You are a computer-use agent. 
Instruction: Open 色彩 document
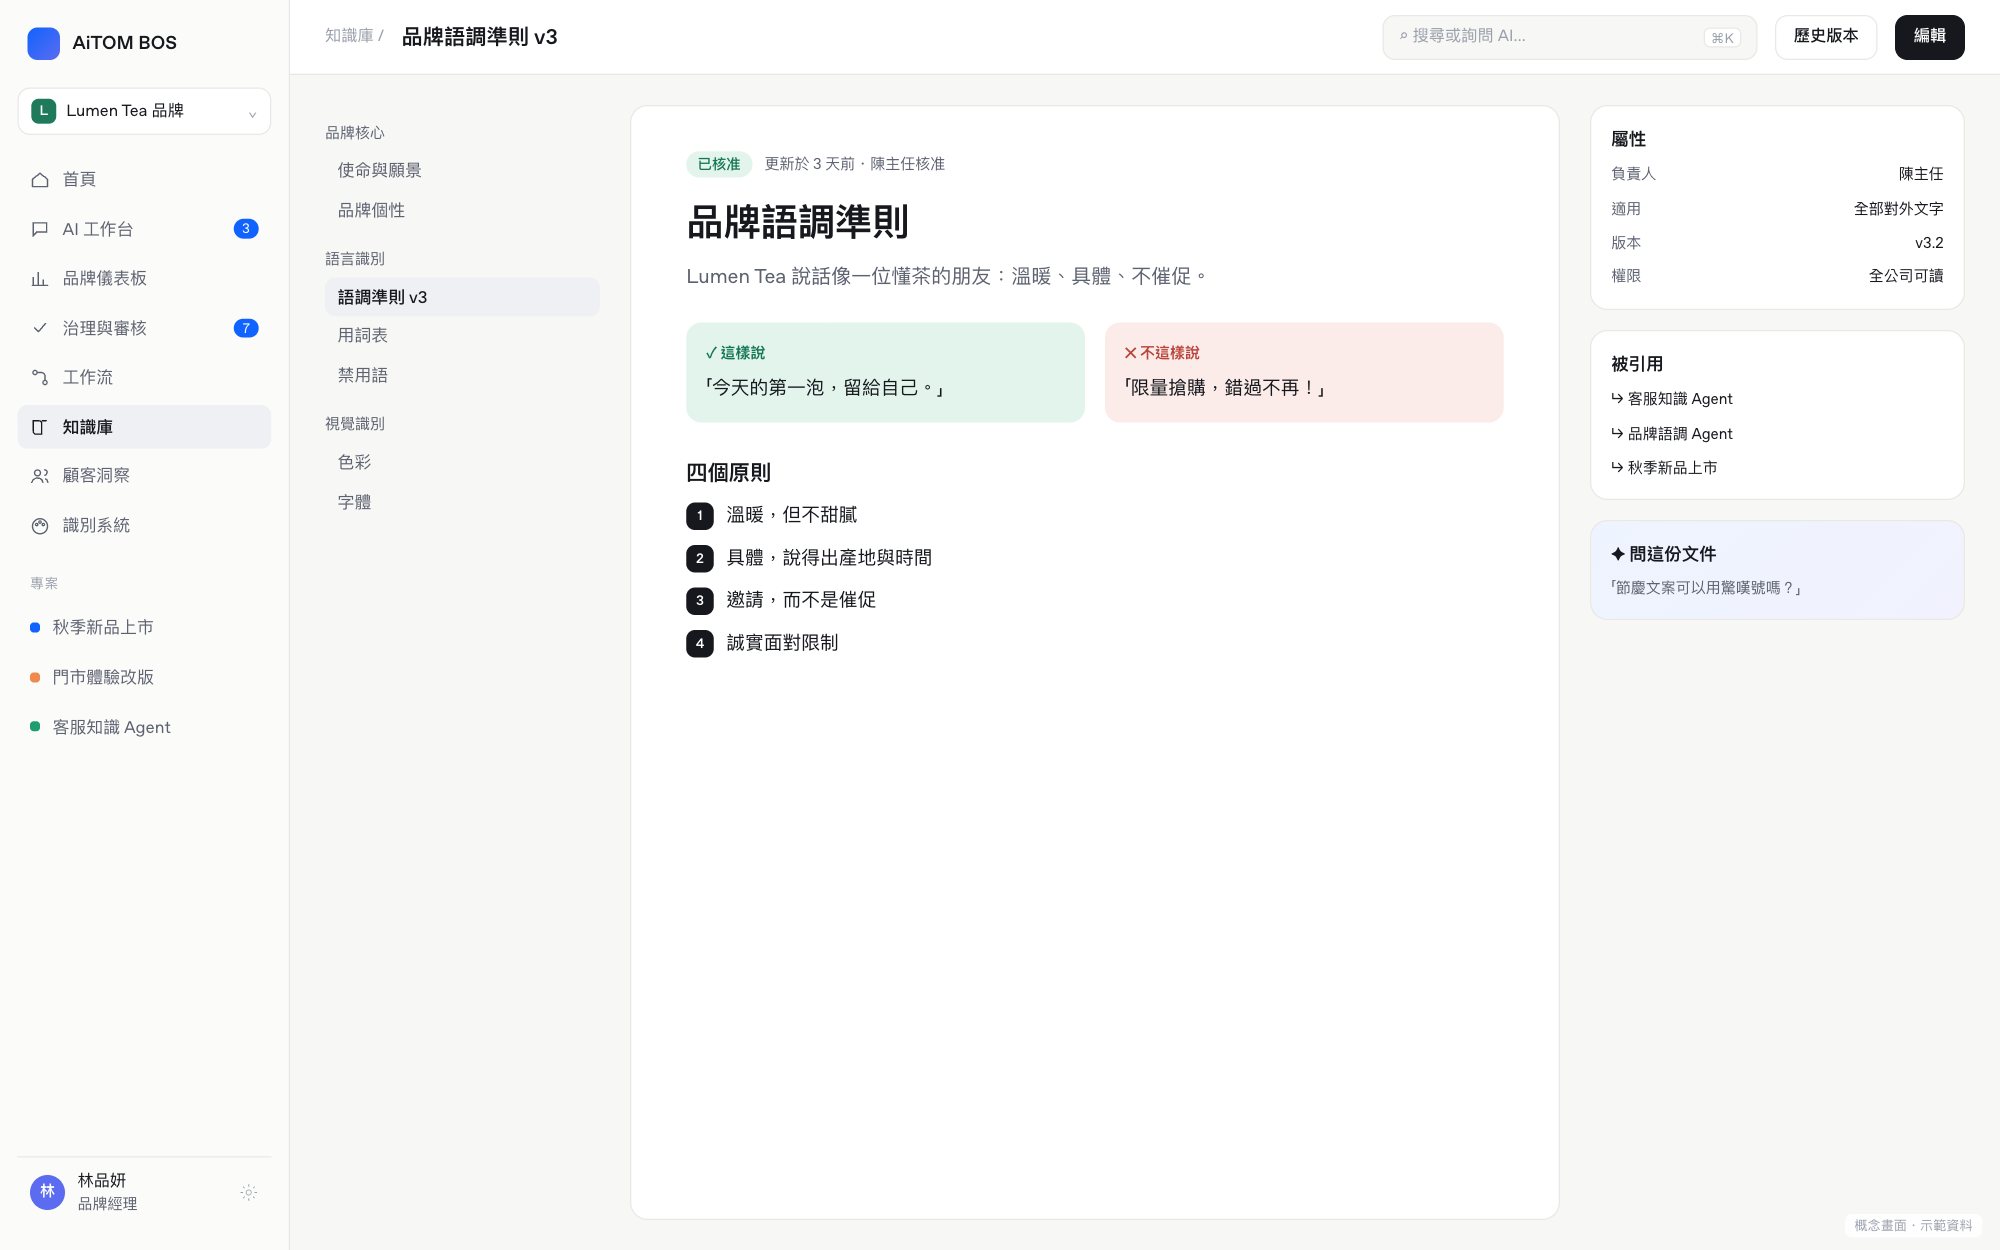[462, 462]
